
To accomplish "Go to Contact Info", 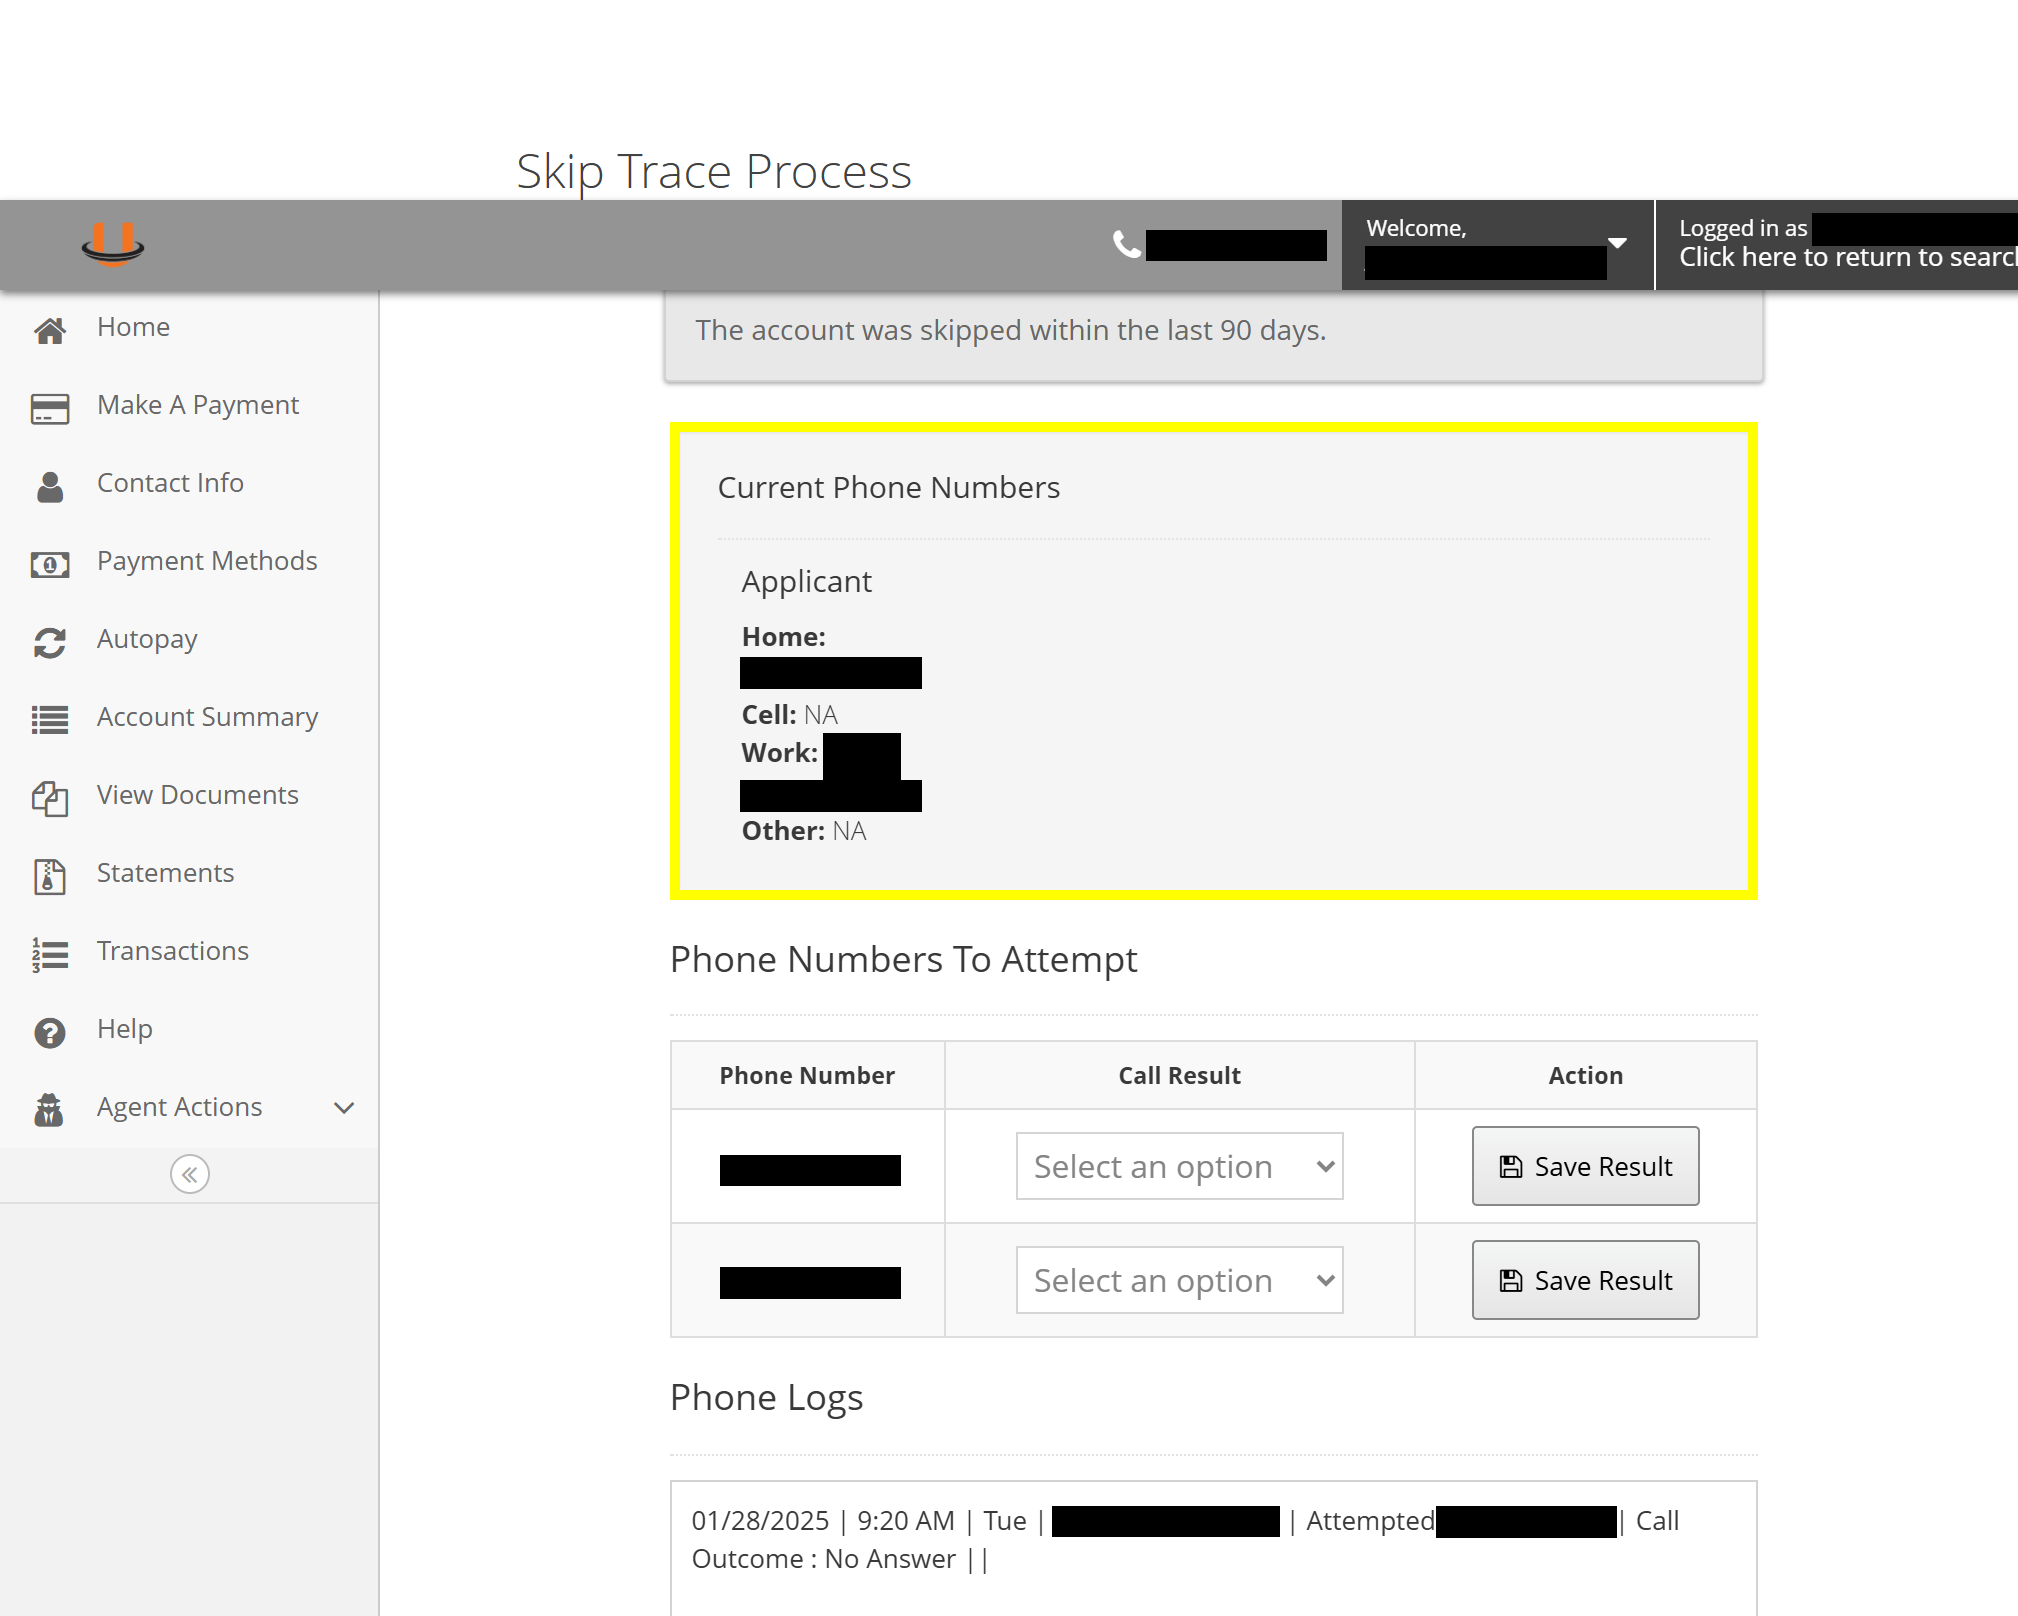I will coord(170,483).
